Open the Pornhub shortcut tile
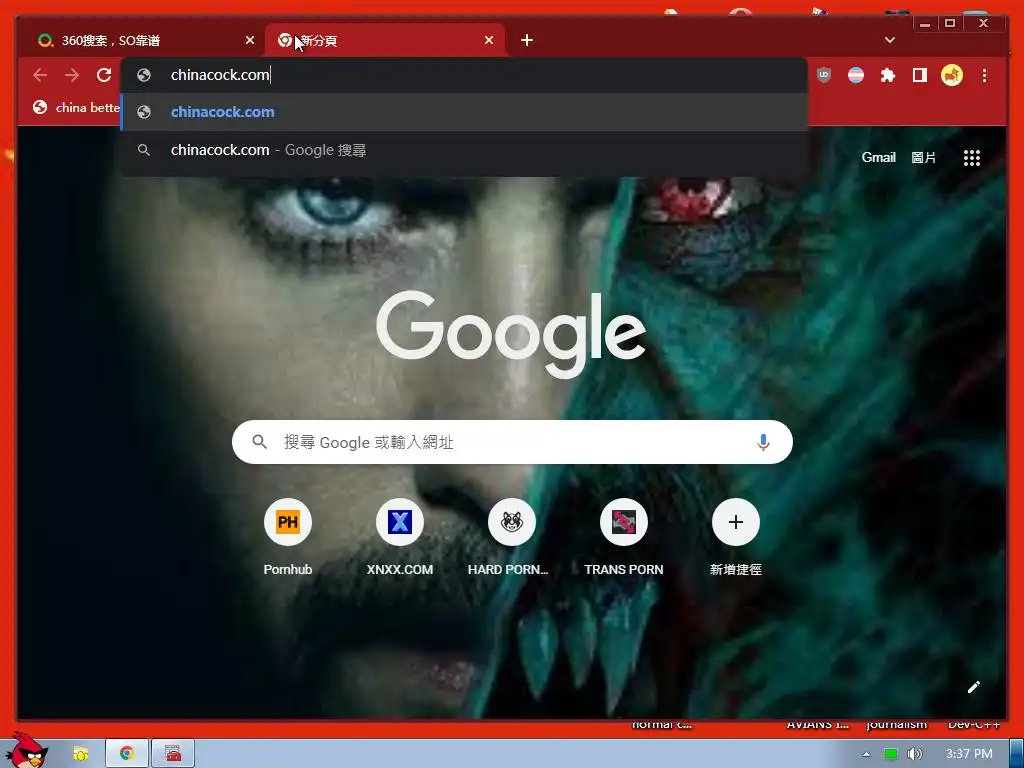Screen dimensions: 1024x768 tap(287, 538)
